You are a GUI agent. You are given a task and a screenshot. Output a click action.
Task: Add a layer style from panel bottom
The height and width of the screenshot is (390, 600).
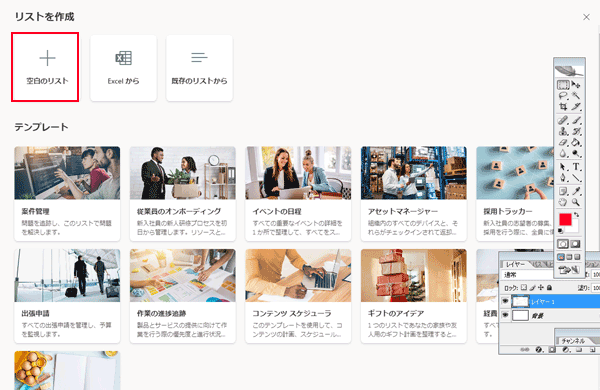[x=539, y=349]
